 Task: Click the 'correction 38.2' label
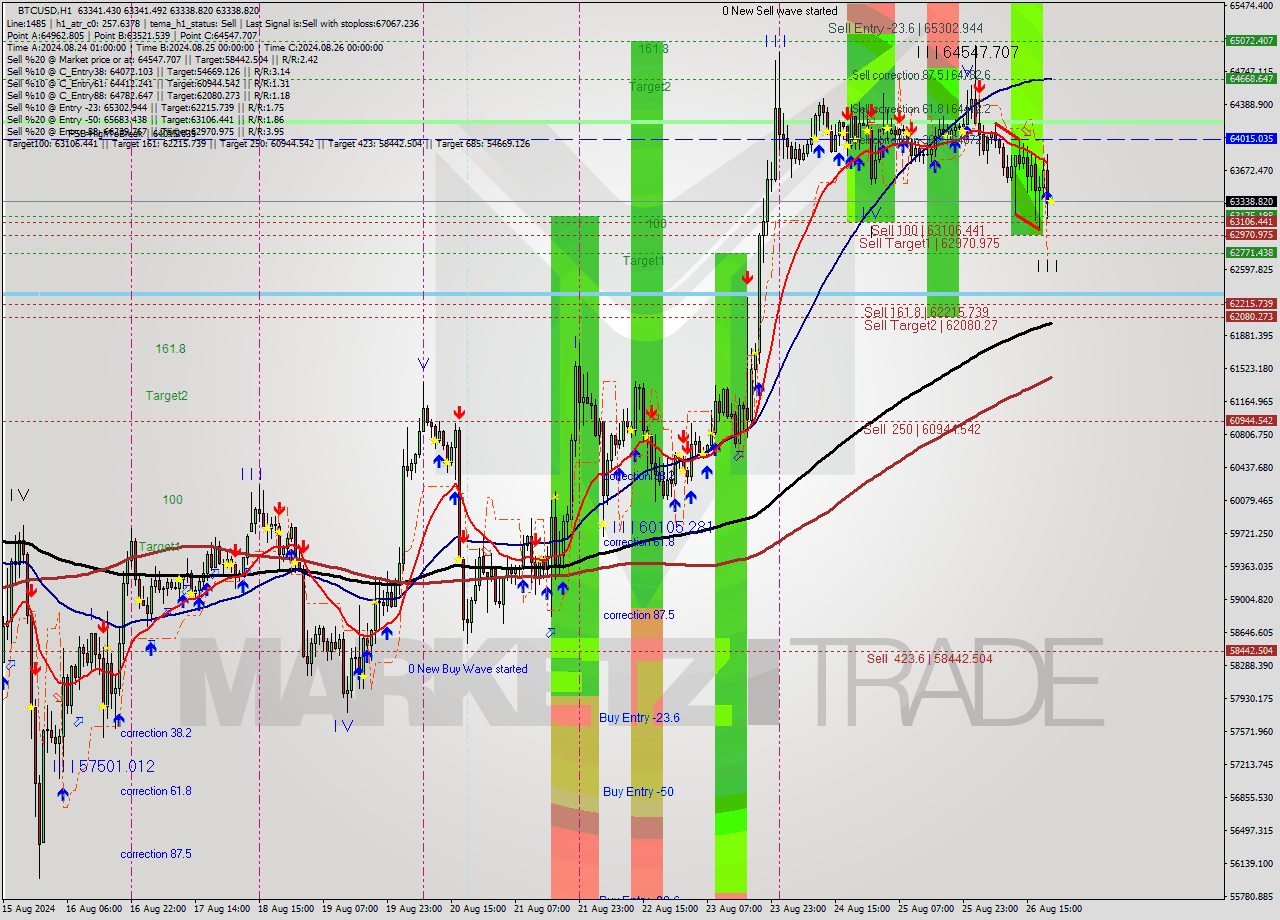tap(156, 733)
